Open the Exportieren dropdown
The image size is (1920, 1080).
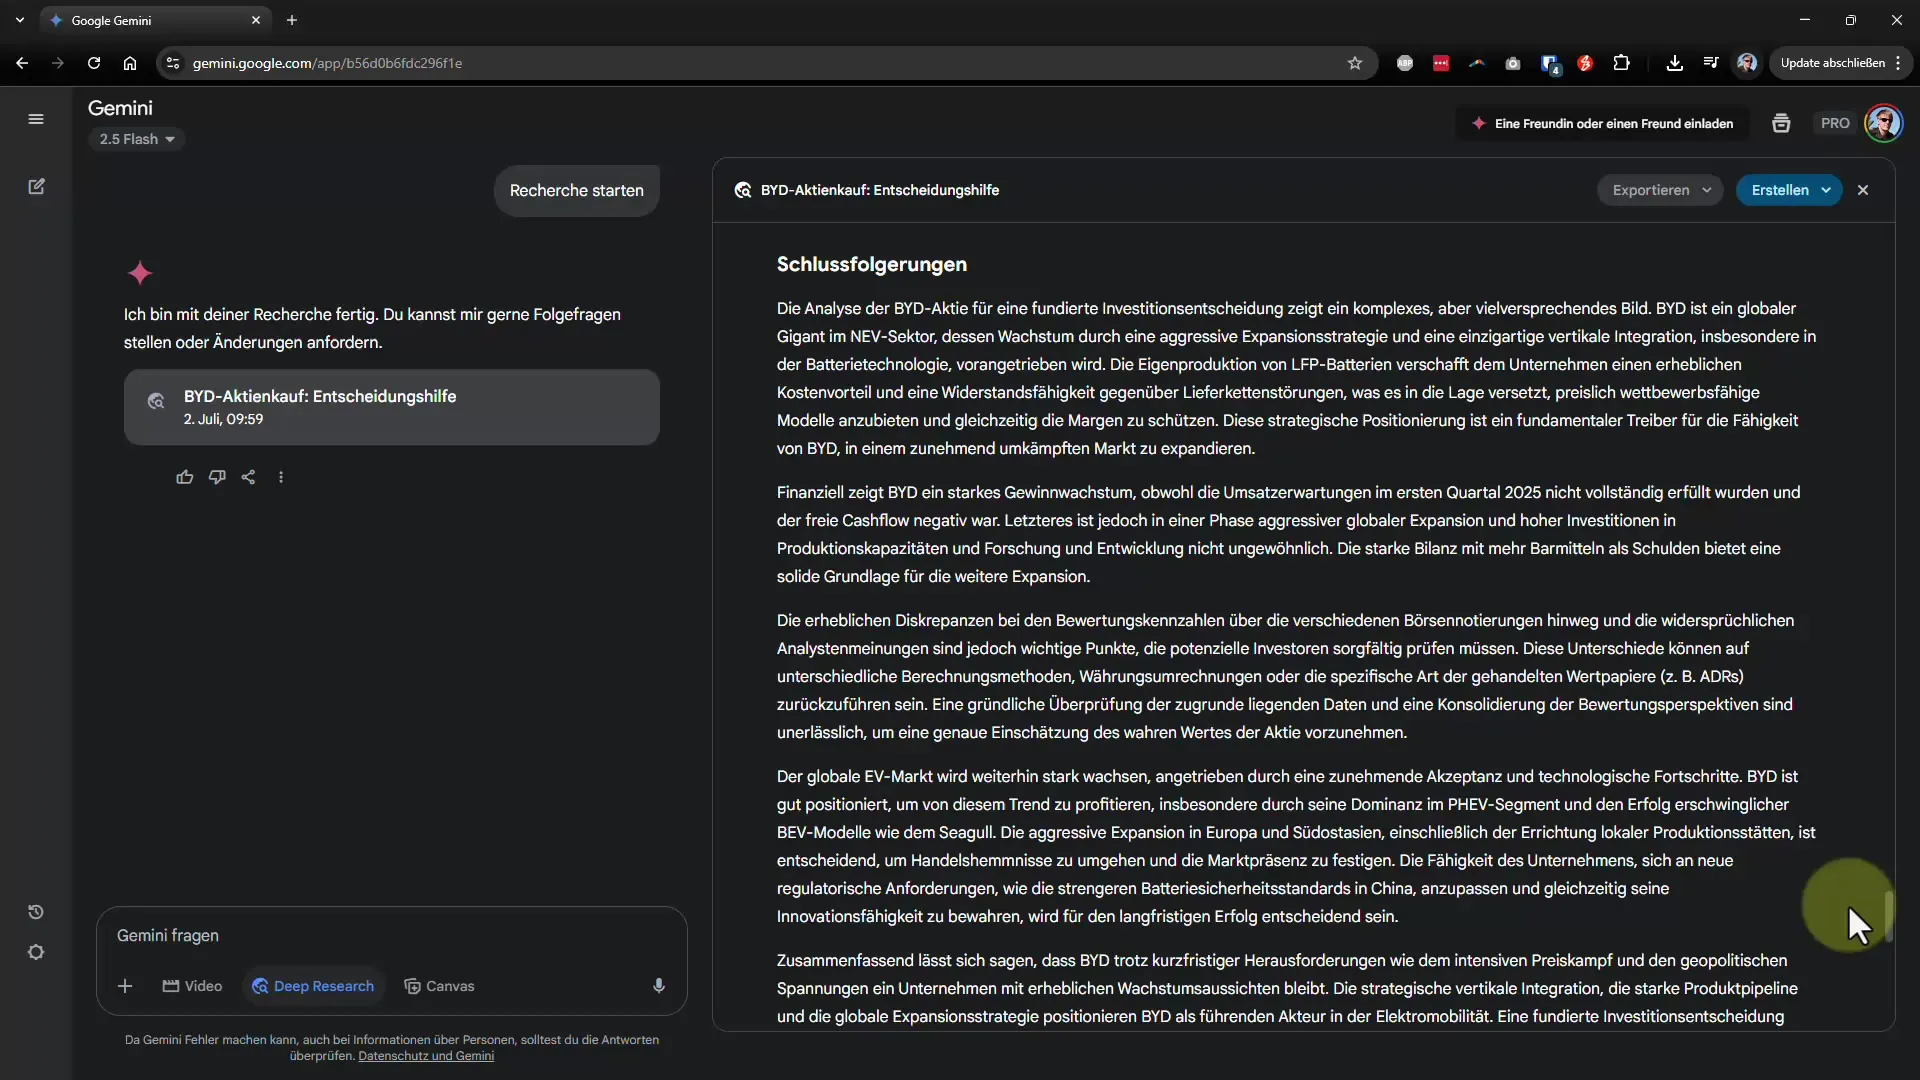(1660, 190)
